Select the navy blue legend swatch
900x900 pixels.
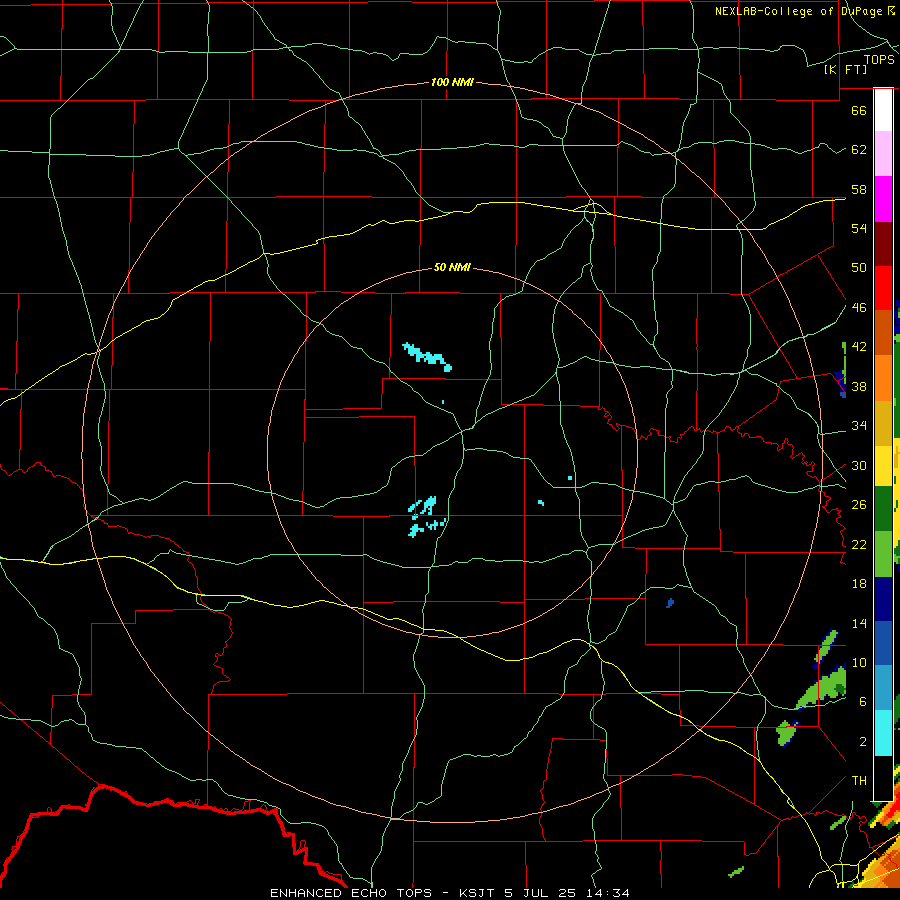883,599
